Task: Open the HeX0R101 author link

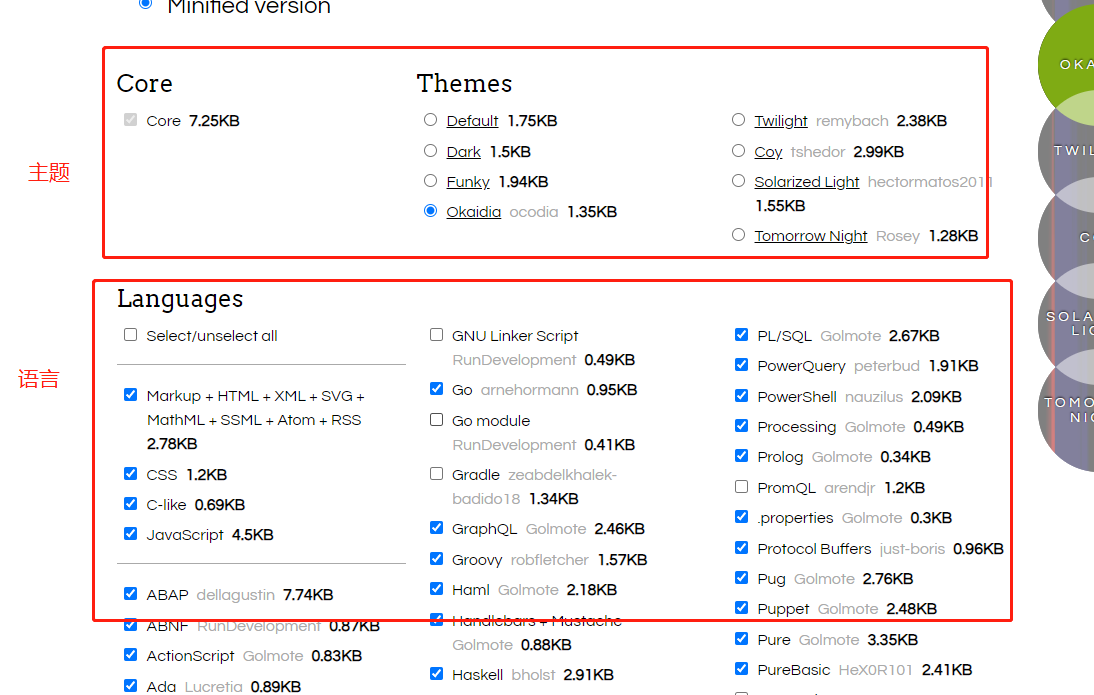Action: (876, 670)
